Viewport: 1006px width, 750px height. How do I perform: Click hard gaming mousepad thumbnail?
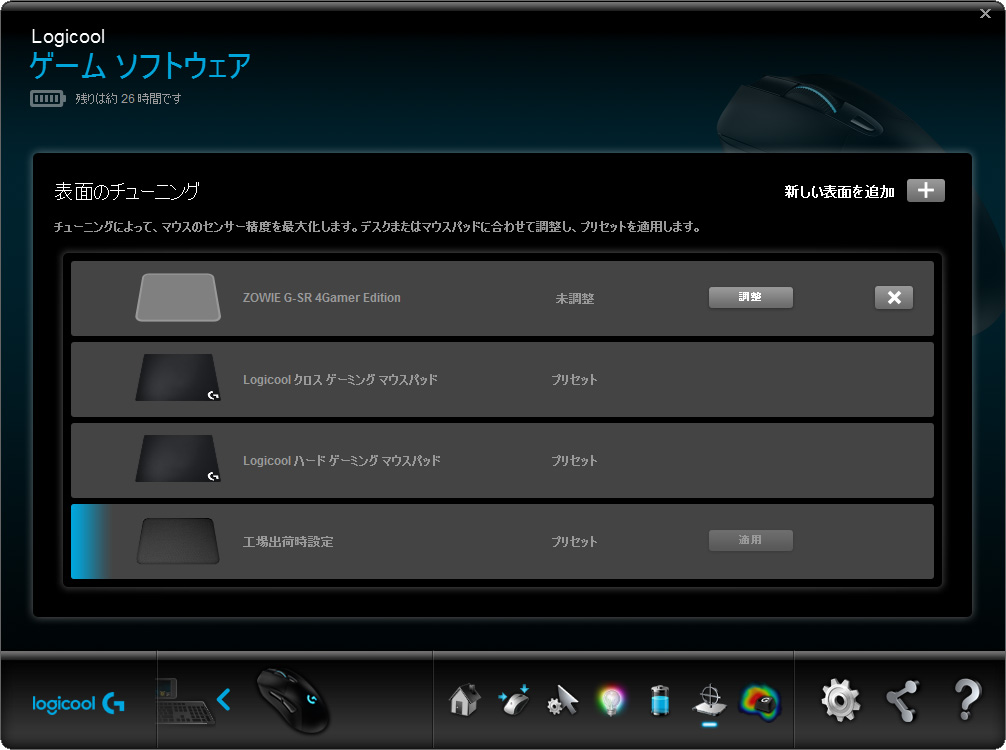pyautogui.click(x=178, y=459)
